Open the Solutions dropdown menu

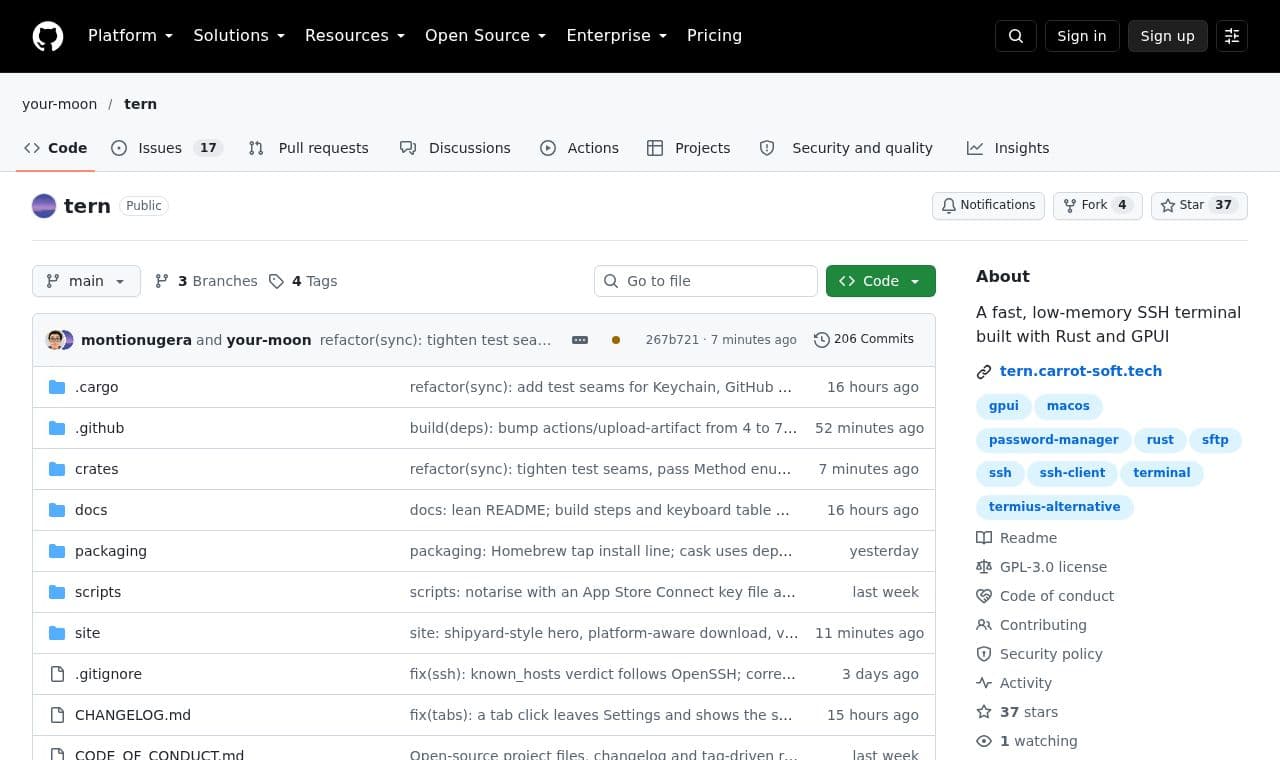click(239, 36)
